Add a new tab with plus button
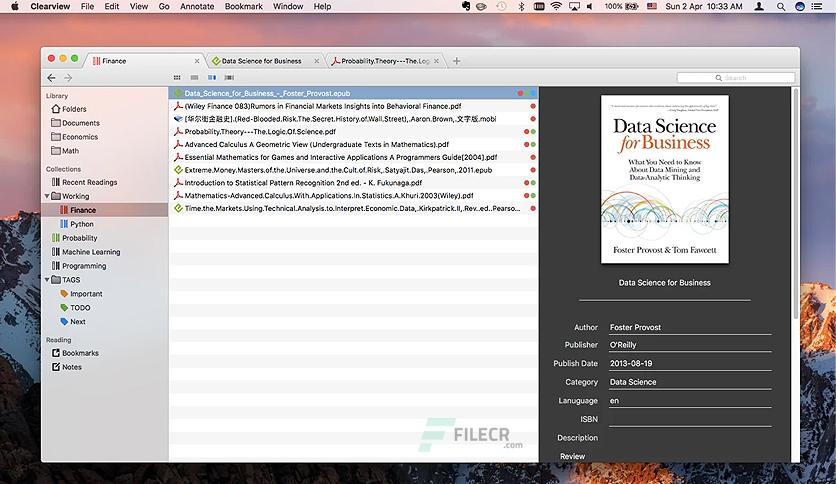 point(456,61)
